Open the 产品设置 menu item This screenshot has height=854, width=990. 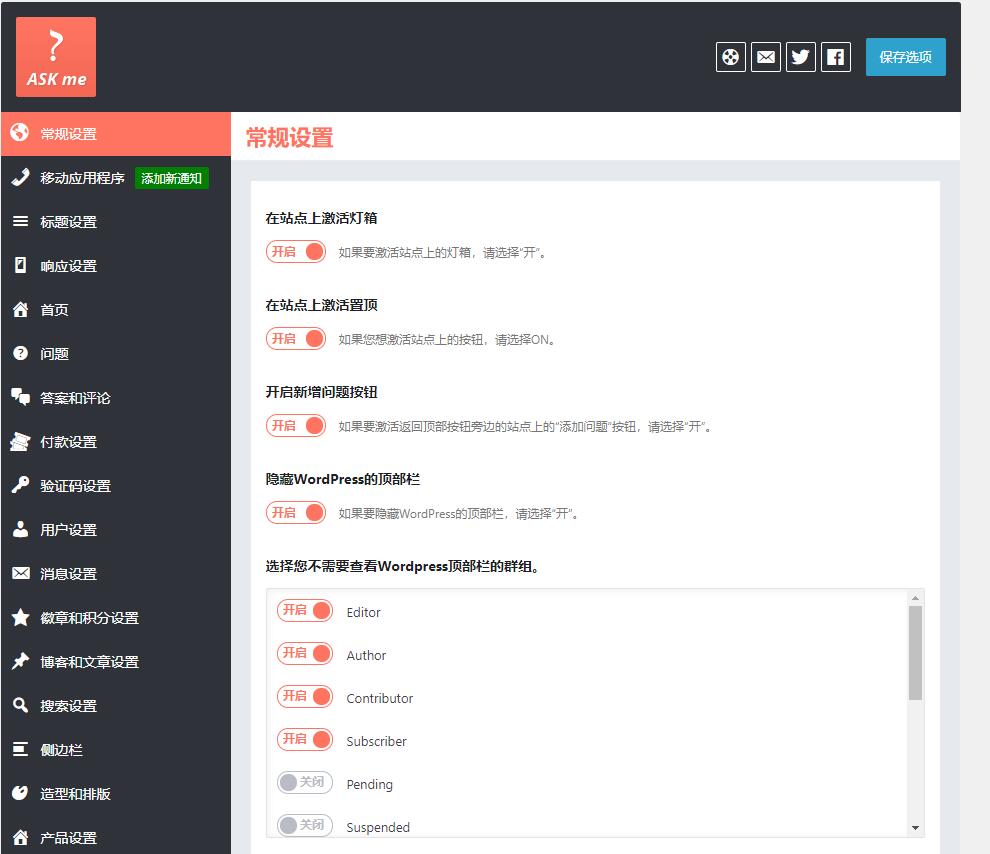click(116, 836)
